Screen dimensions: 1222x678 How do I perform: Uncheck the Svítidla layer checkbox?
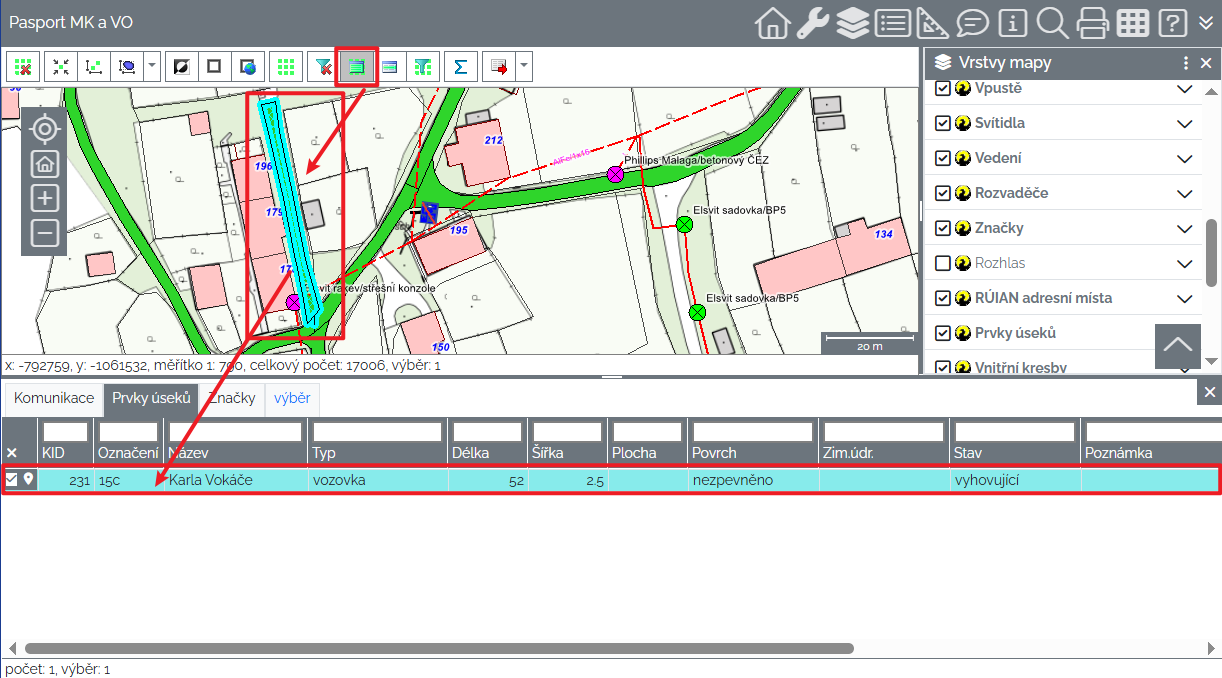point(942,123)
